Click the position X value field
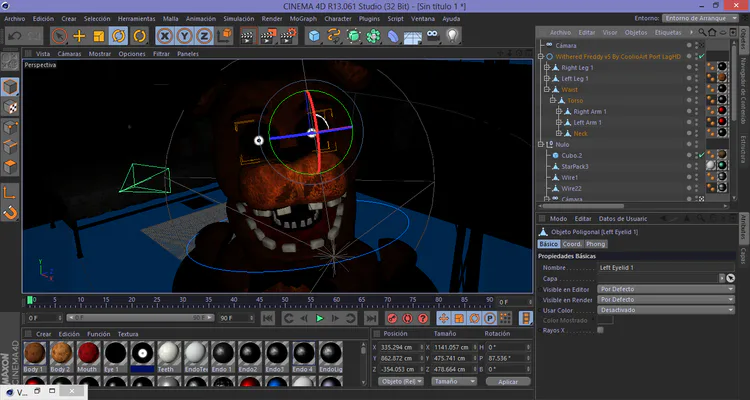 [x=401, y=347]
